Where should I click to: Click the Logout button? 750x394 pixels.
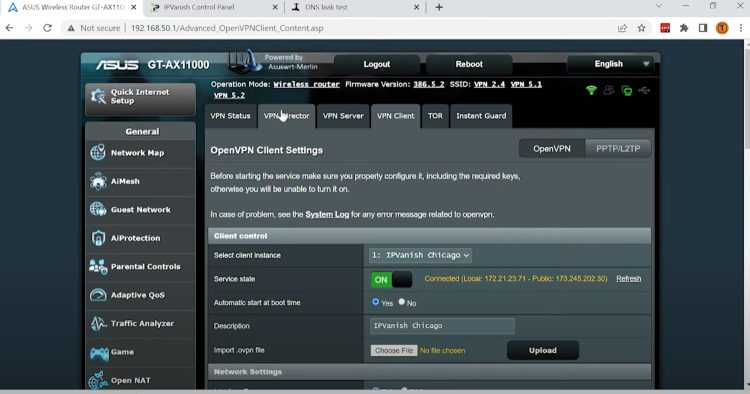click(376, 64)
